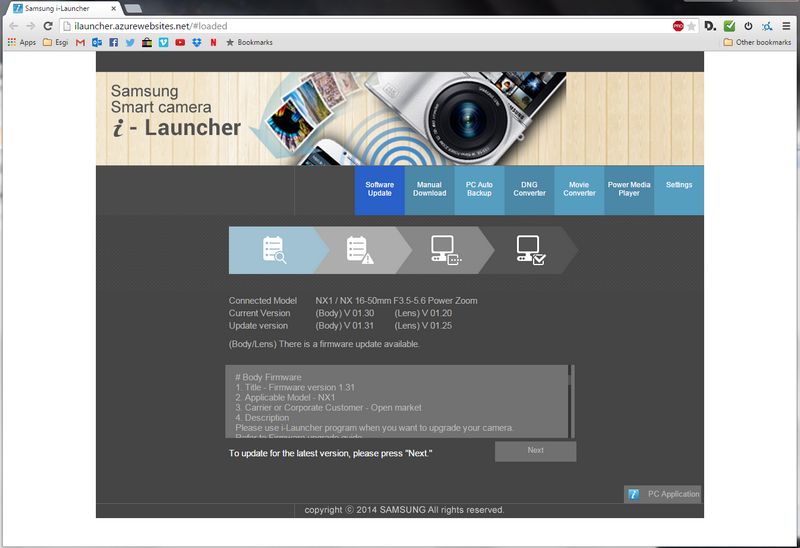
Task: Click the power symbol extension icon
Action: [748, 26]
